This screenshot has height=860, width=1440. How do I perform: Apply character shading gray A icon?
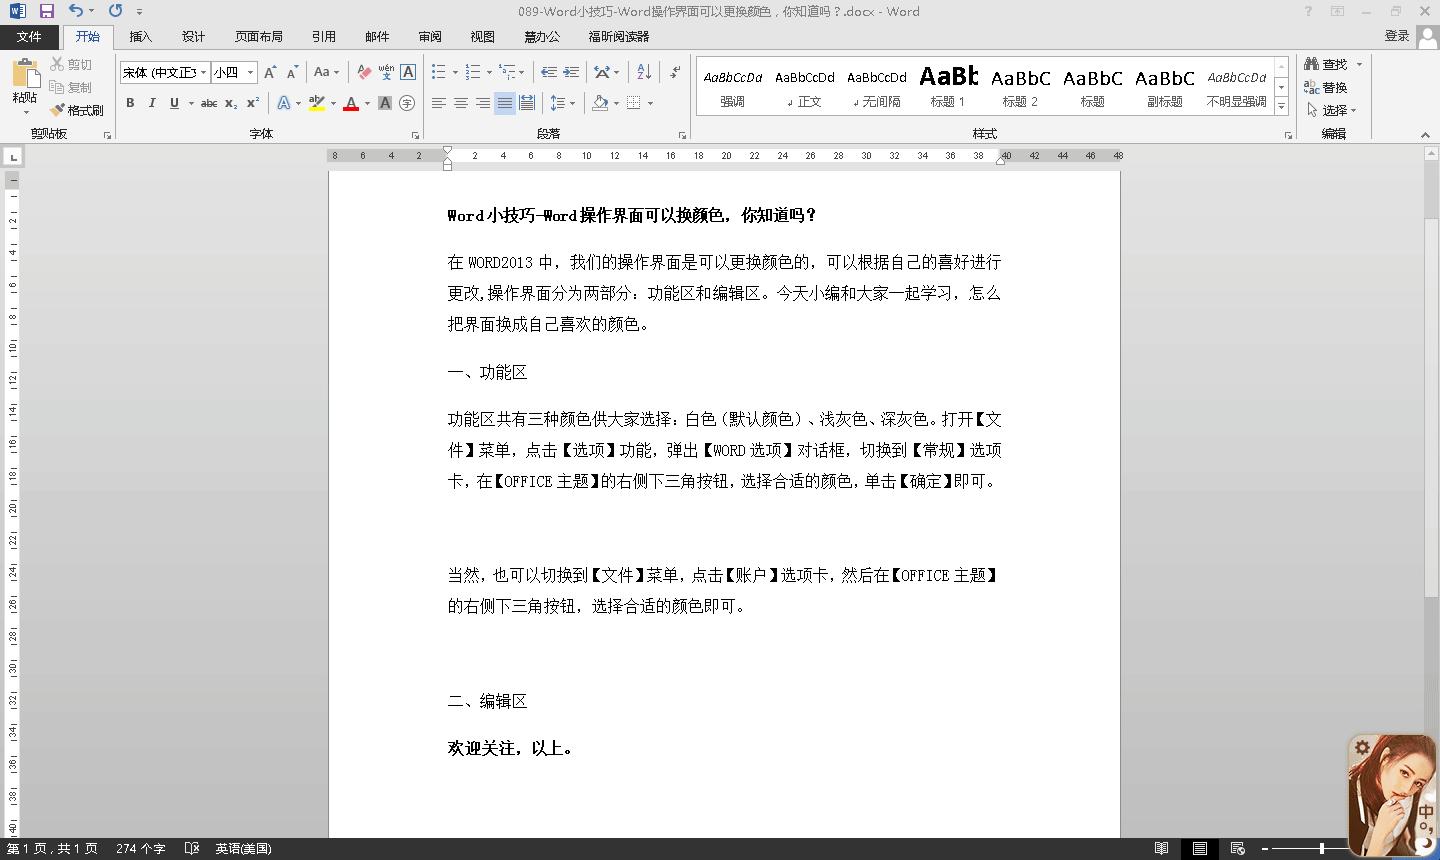tap(385, 103)
